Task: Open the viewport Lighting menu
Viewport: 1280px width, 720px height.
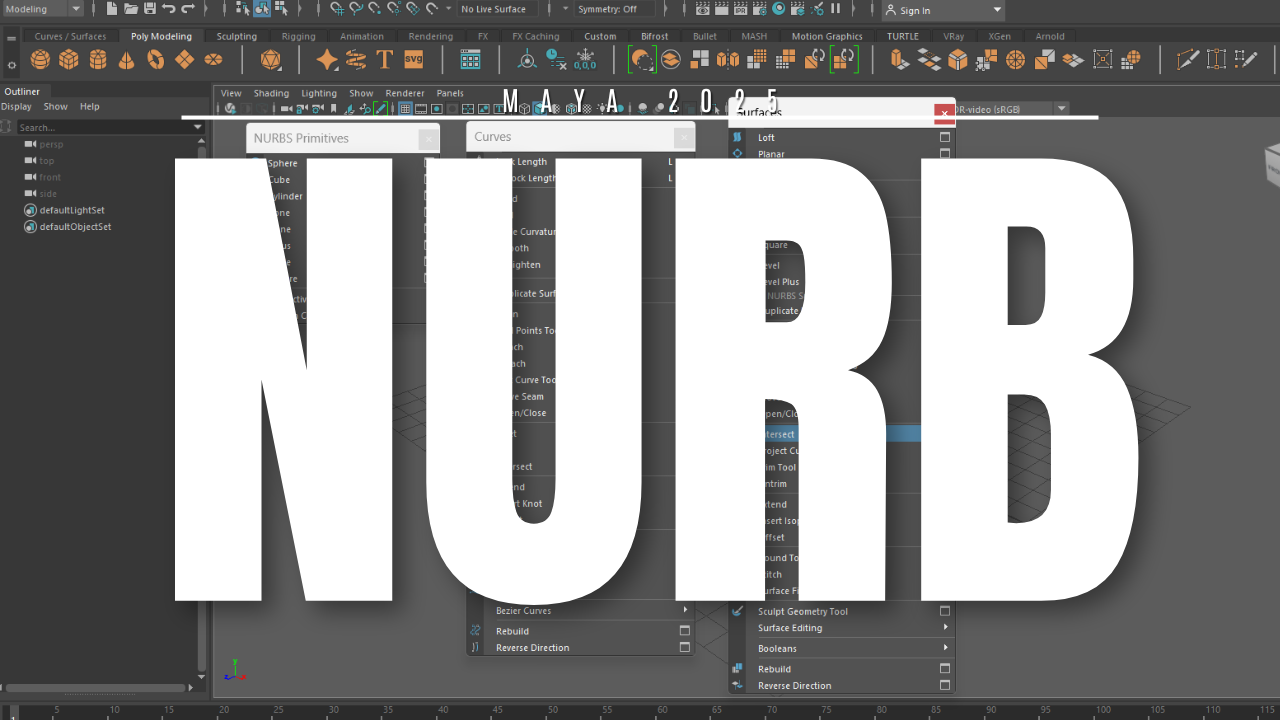Action: [319, 93]
